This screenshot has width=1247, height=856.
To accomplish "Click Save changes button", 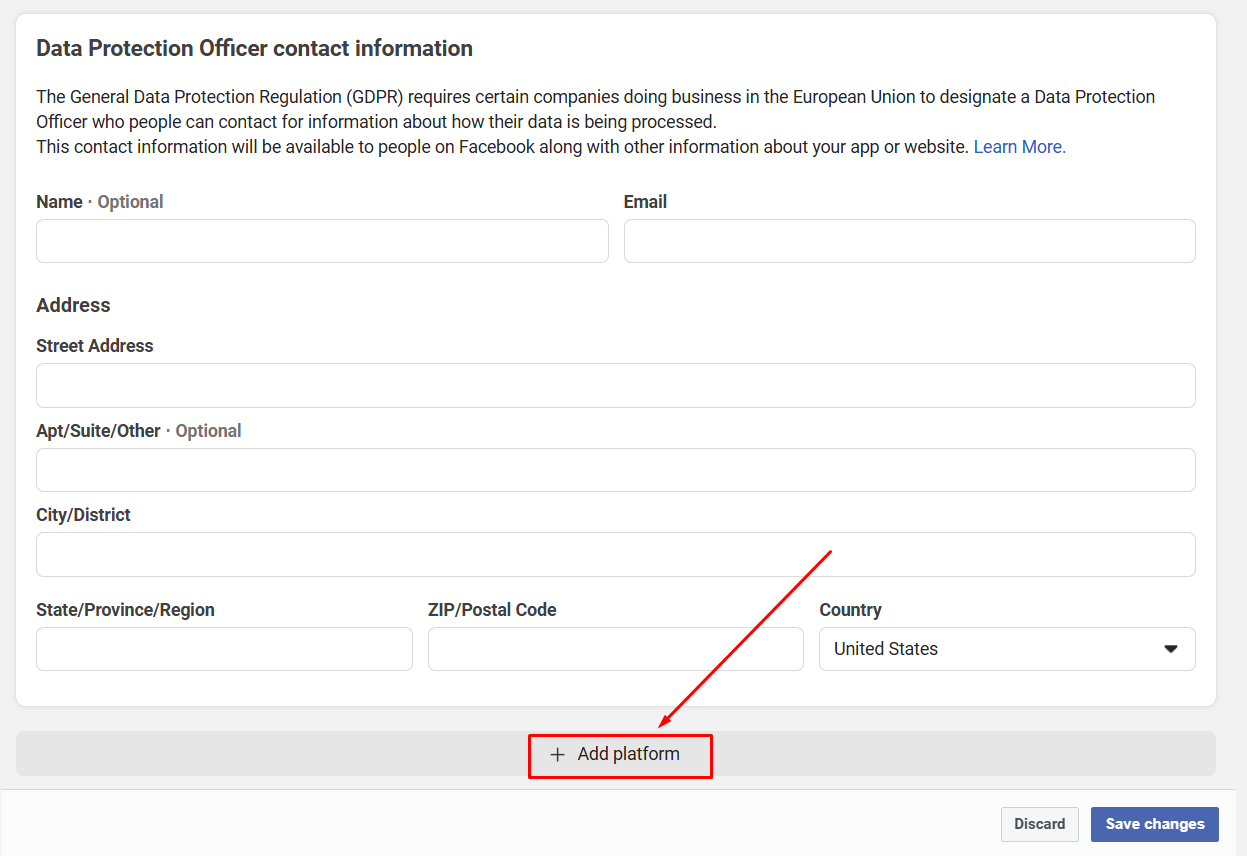I will [x=1155, y=824].
